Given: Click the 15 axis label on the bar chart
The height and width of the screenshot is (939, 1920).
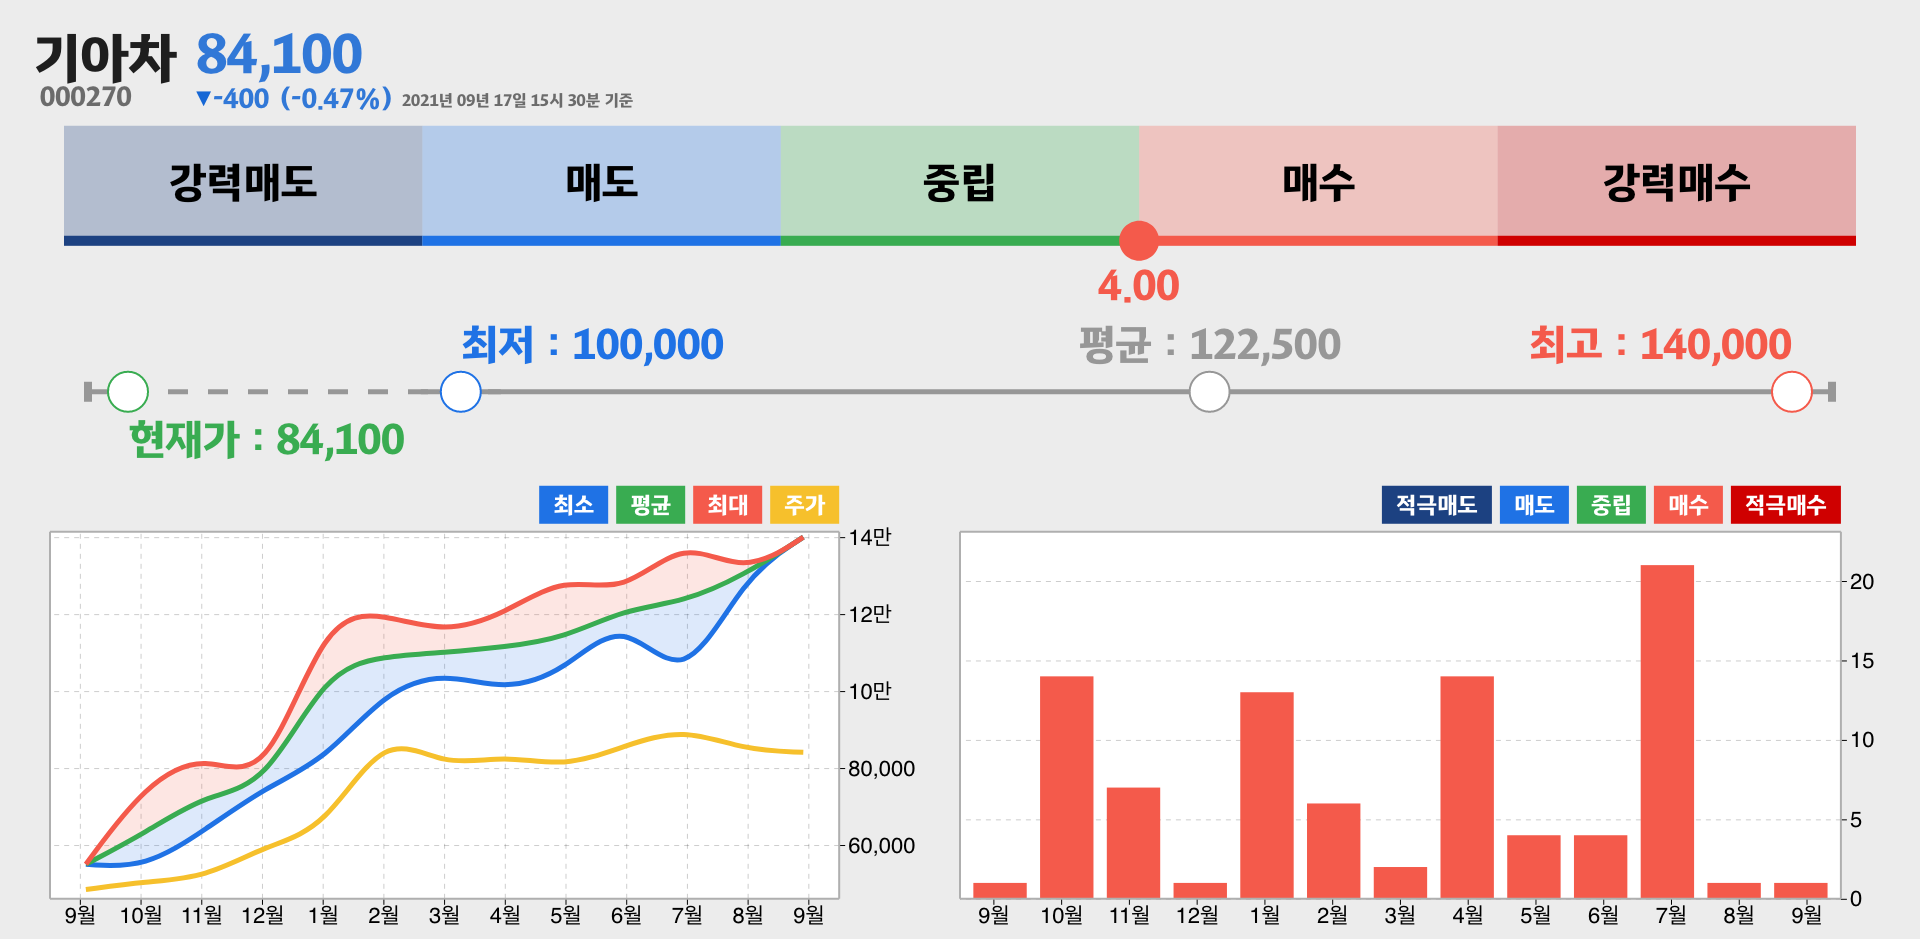Looking at the screenshot, I should coord(1862,661).
